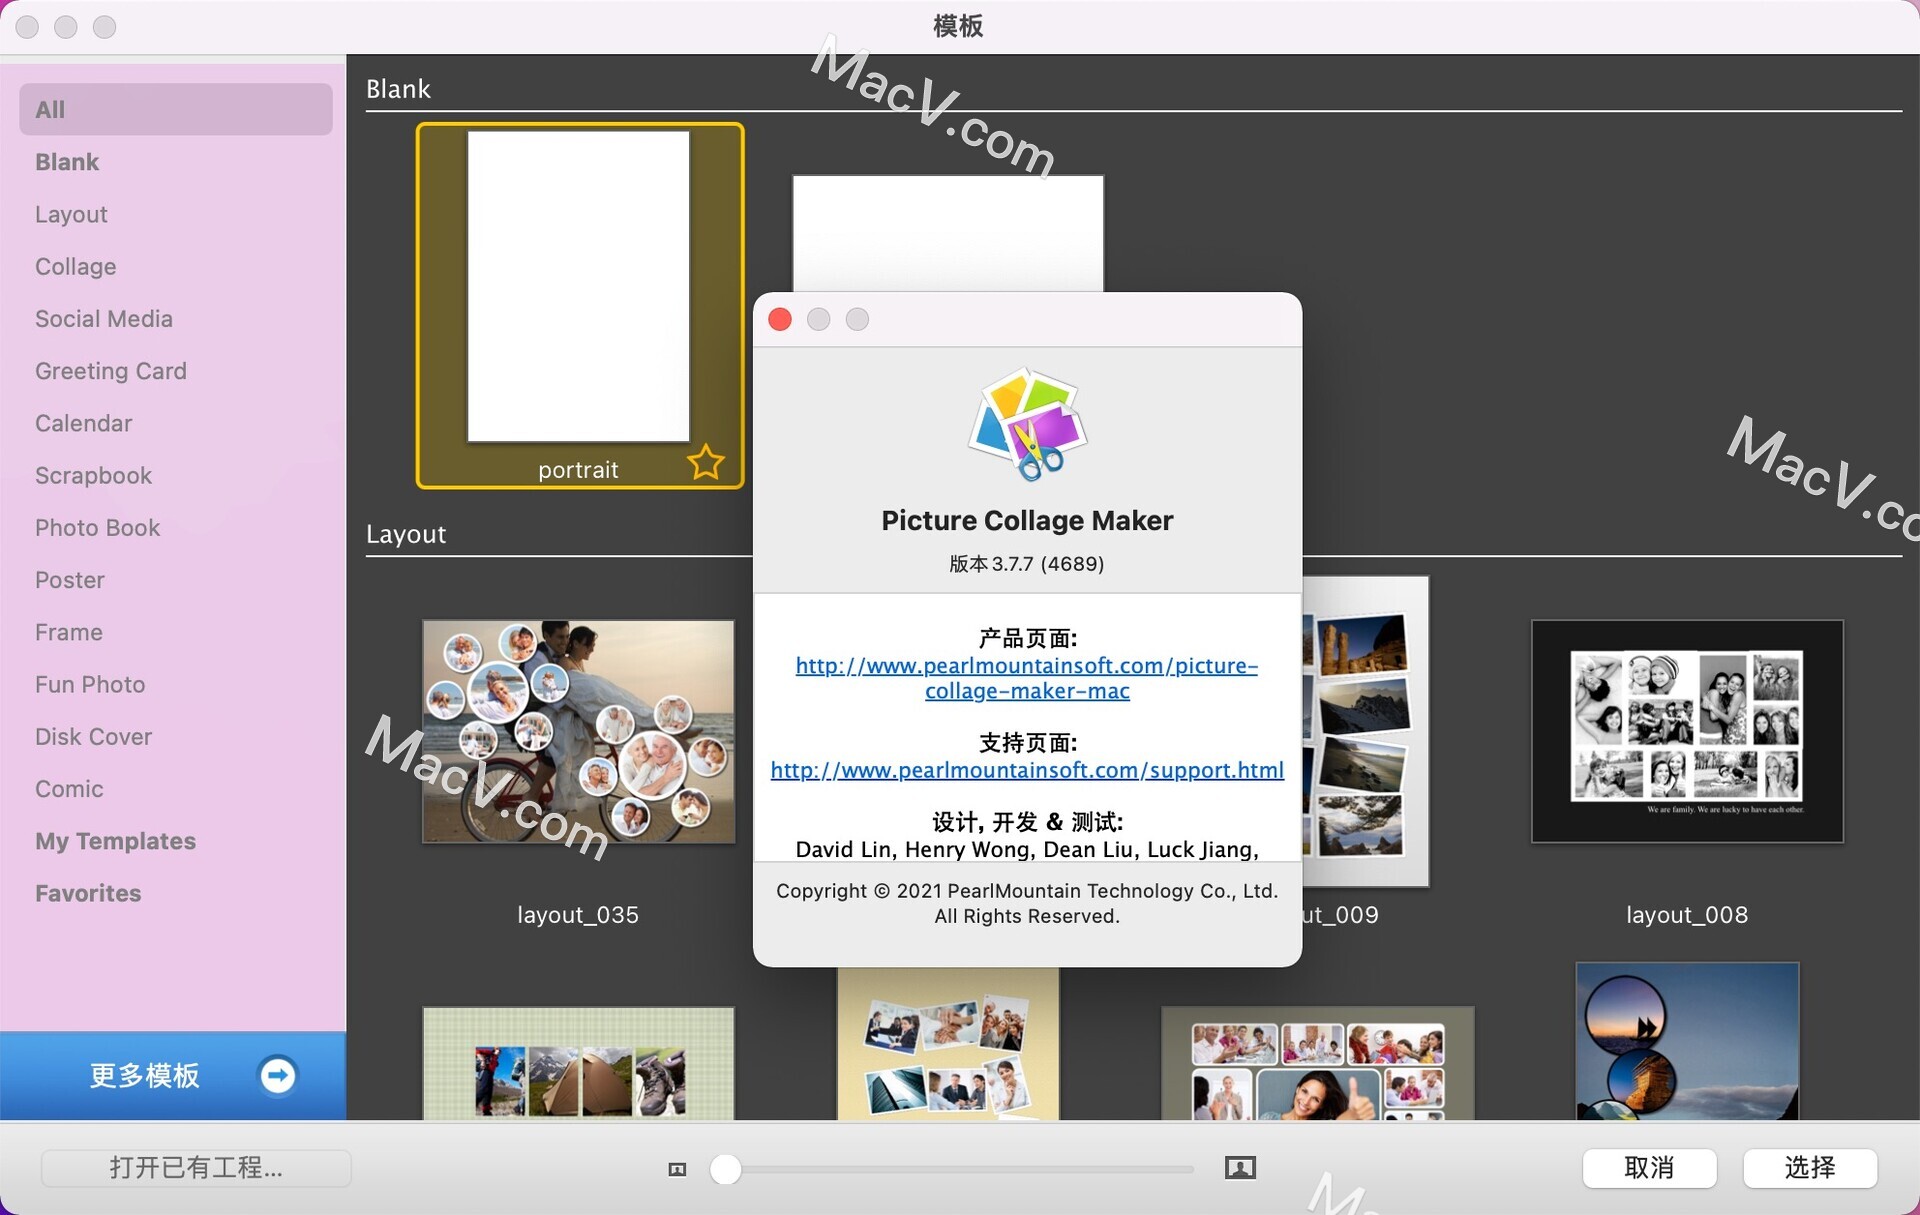
Task: Select the layout_008 template
Action: tap(1687, 731)
